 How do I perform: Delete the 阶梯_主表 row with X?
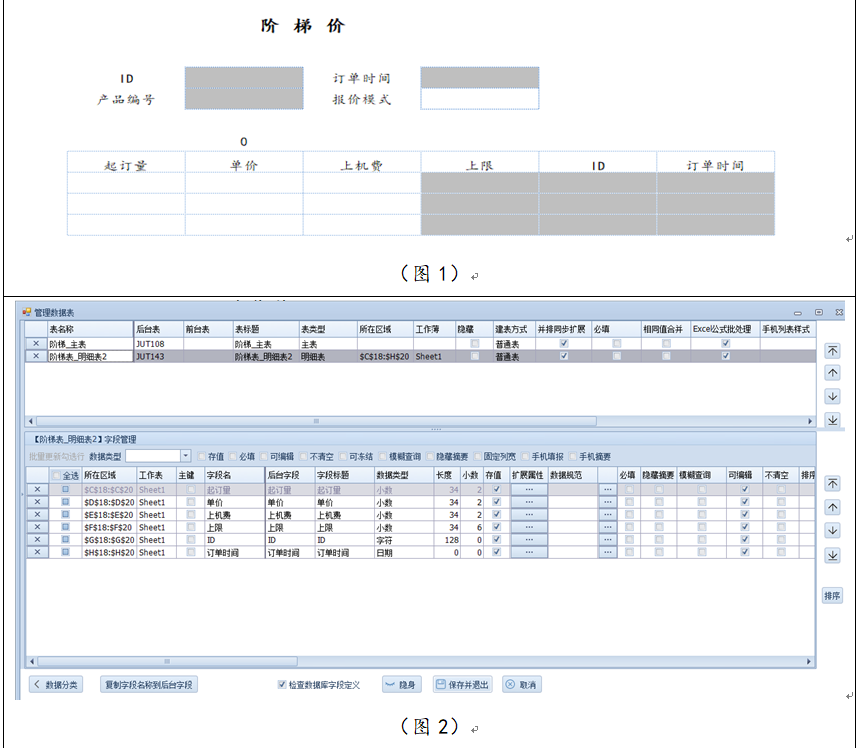point(36,343)
